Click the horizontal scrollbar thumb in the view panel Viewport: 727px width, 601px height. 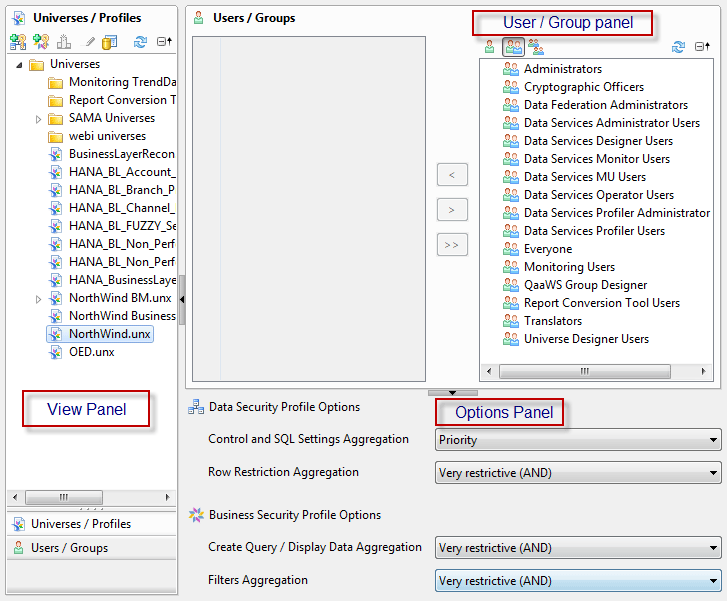pyautogui.click(x=64, y=498)
